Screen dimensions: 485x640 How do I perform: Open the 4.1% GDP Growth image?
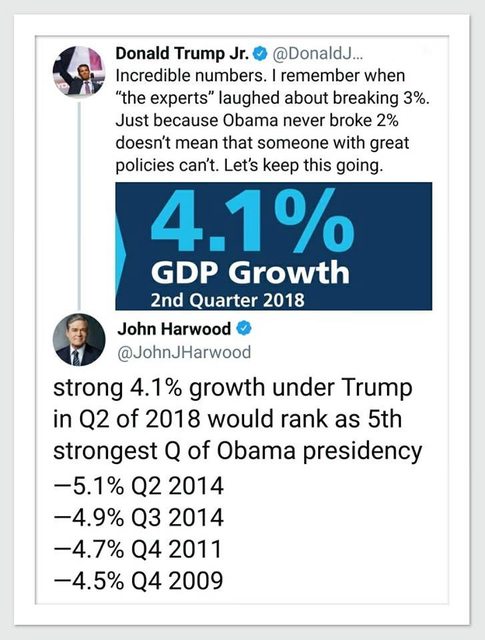(x=274, y=246)
